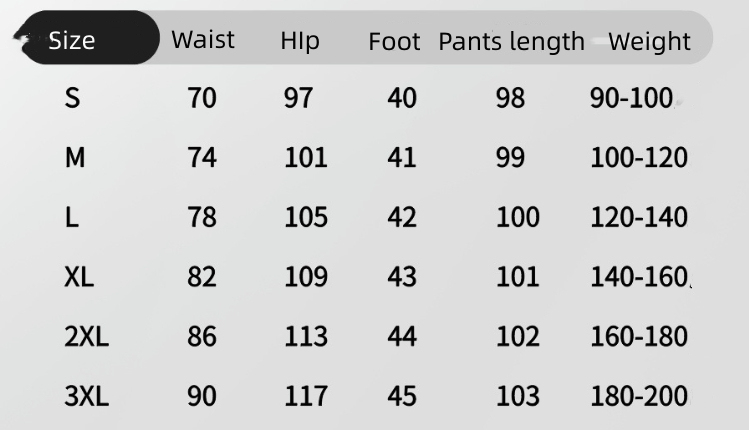Click waist value 70
749x430 pixels.
point(201,98)
